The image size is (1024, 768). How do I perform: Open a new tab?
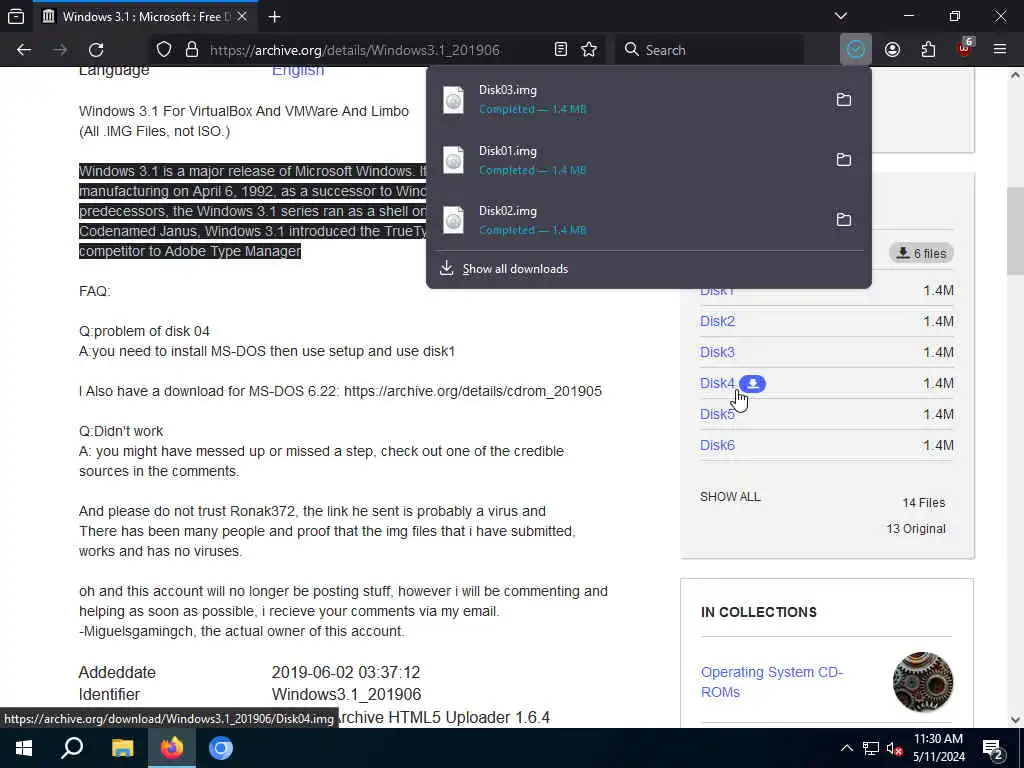point(274,16)
